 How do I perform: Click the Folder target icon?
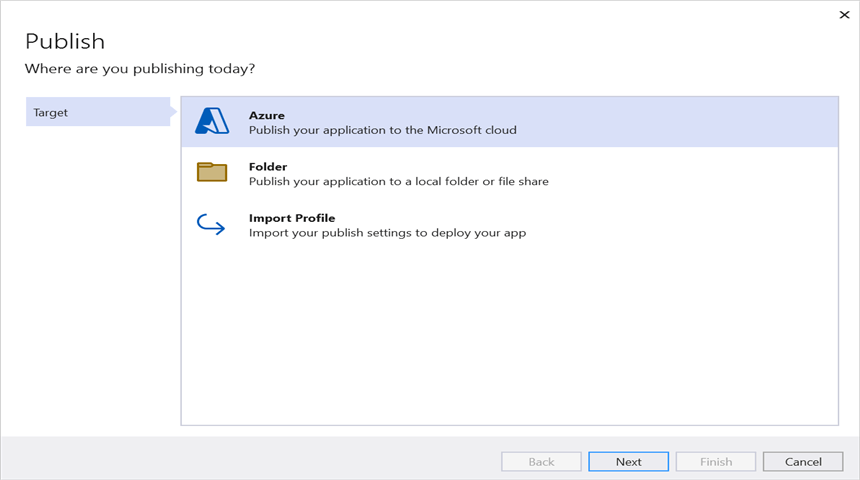212,172
